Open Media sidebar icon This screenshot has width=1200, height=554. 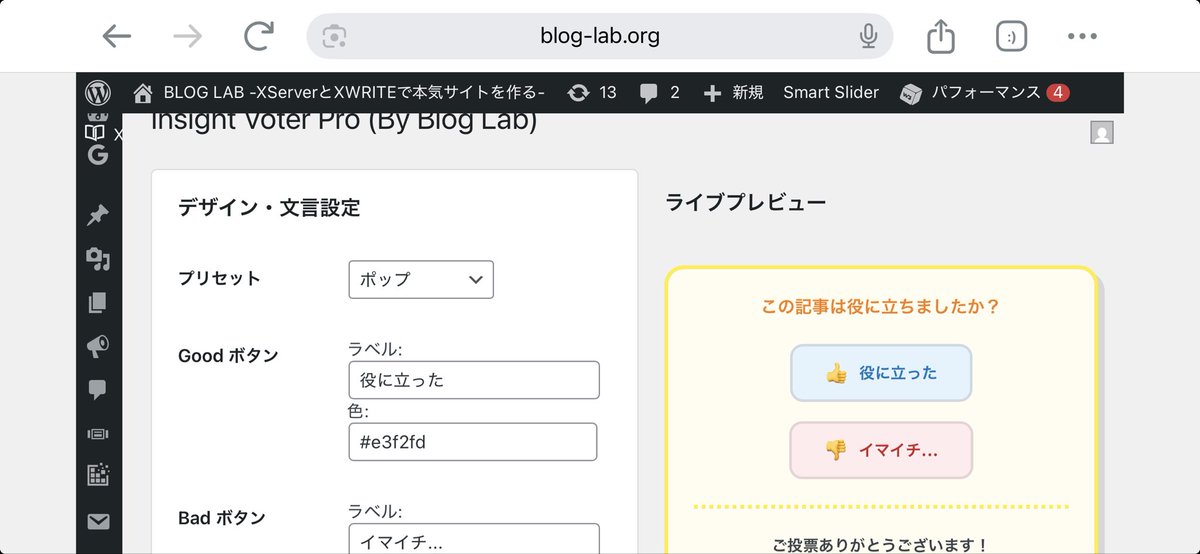point(98,259)
